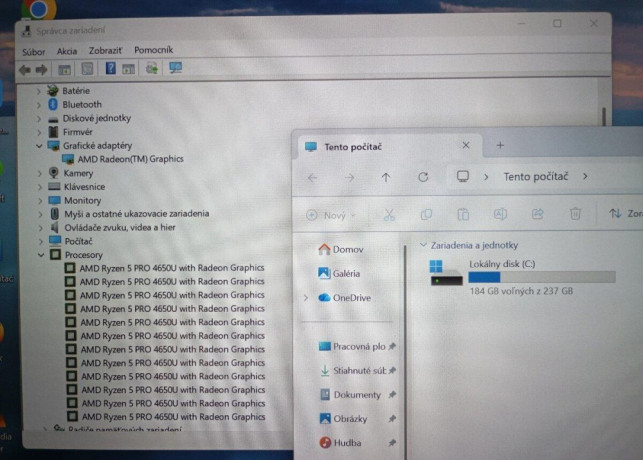
Task: Select the last AMD Ryzen 5 PRO 4650U entry
Action: (x=173, y=417)
